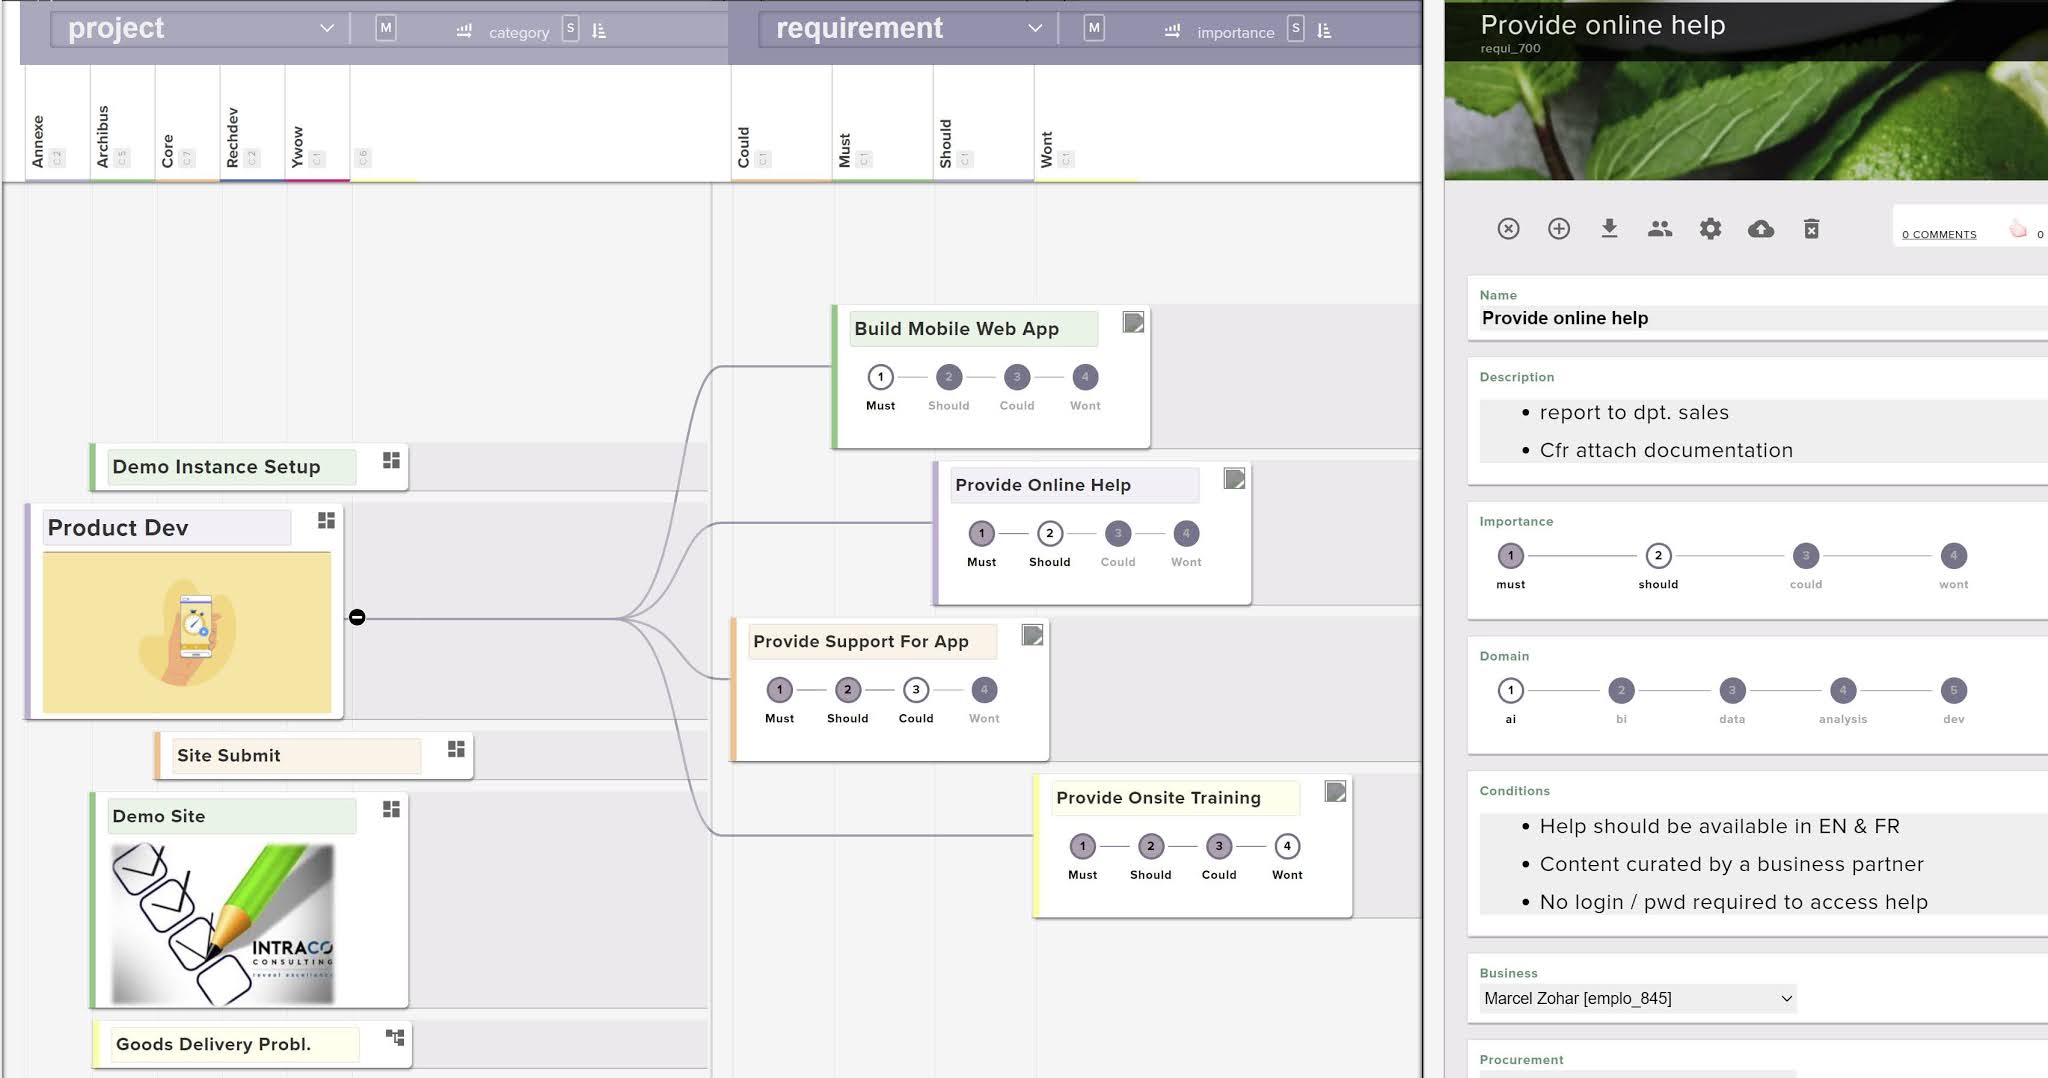
Task: Toggle the S button next to importance
Action: [x=1297, y=29]
